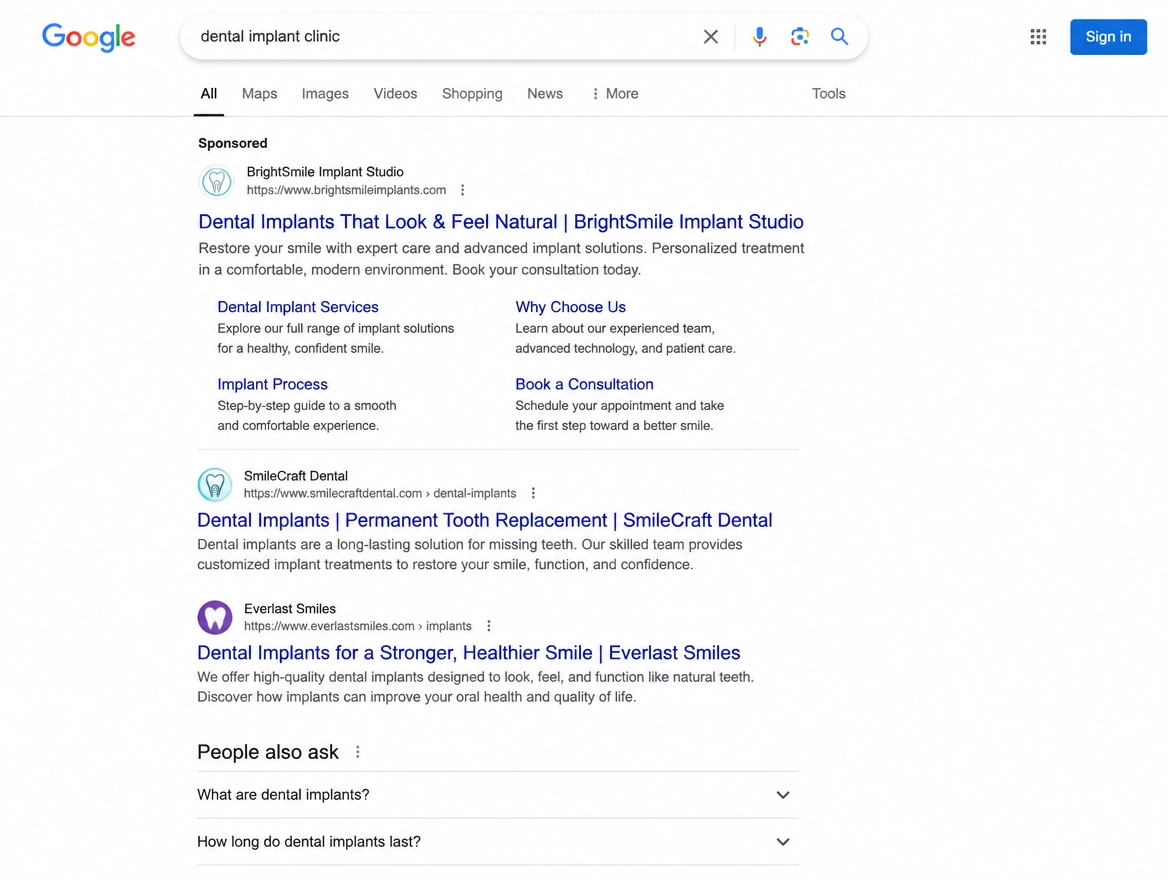Expand 'How long do dental implants last?' question

(498, 842)
